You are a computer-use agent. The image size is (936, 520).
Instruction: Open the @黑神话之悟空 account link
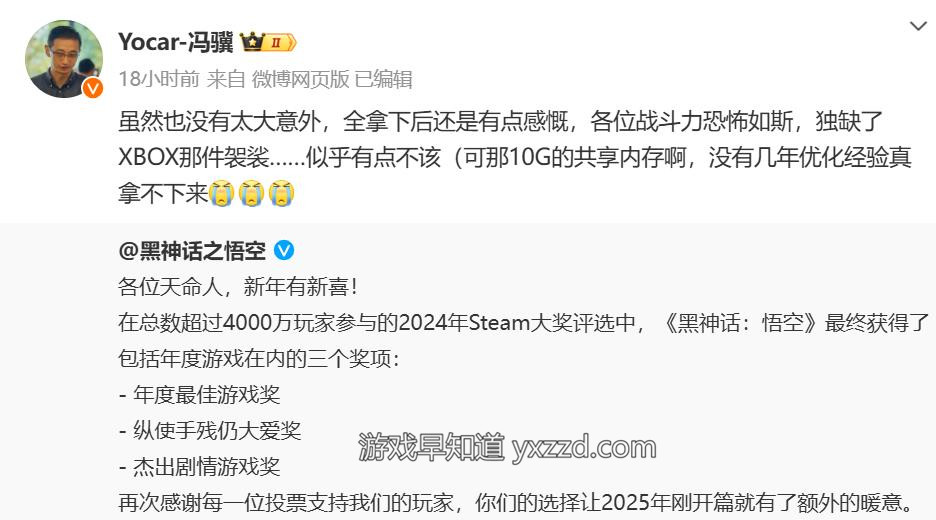[x=192, y=251]
